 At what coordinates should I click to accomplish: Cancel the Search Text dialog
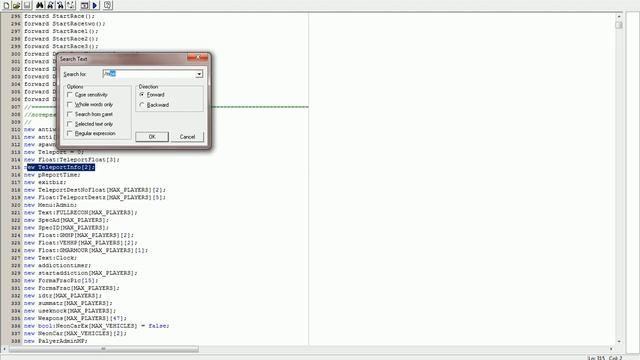187,137
